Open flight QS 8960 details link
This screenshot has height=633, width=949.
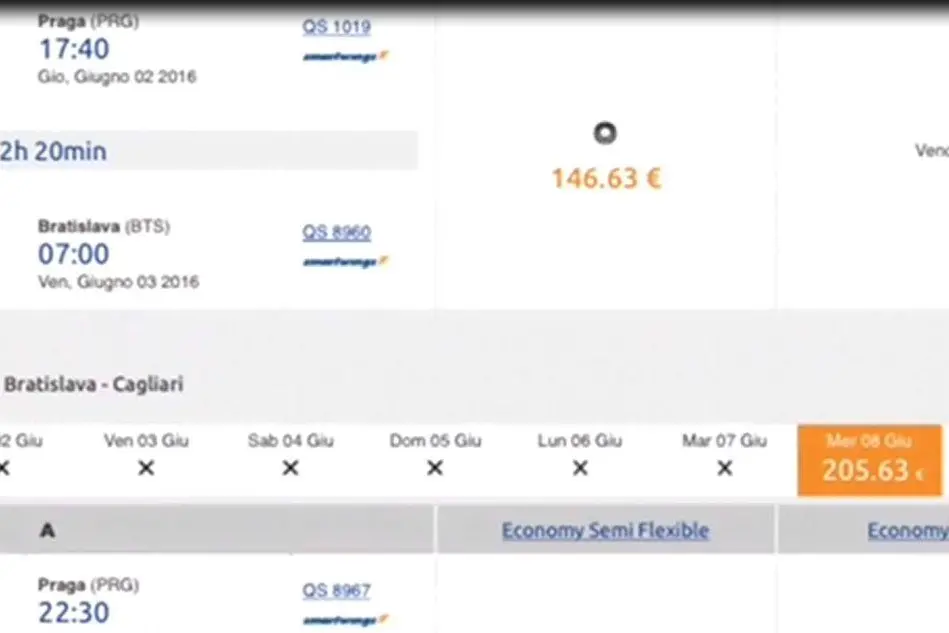coord(337,232)
